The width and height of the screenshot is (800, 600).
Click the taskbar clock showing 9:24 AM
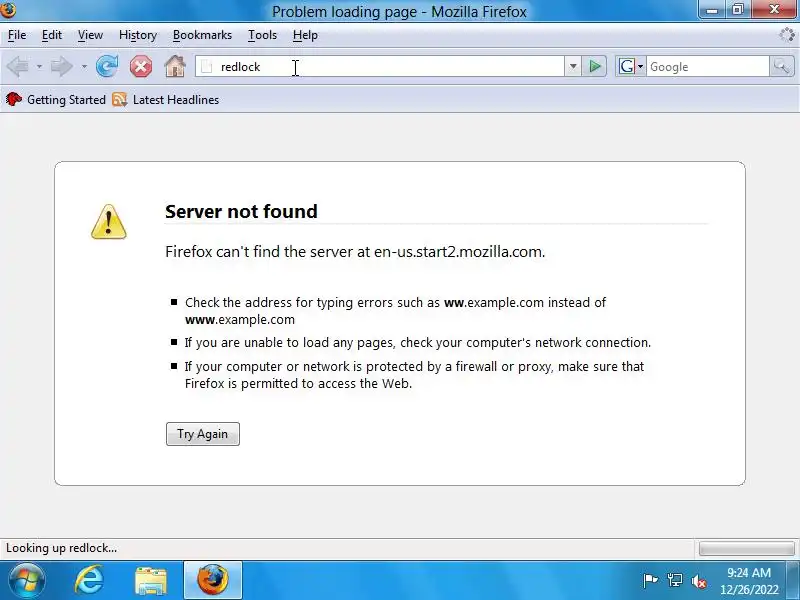point(749,581)
